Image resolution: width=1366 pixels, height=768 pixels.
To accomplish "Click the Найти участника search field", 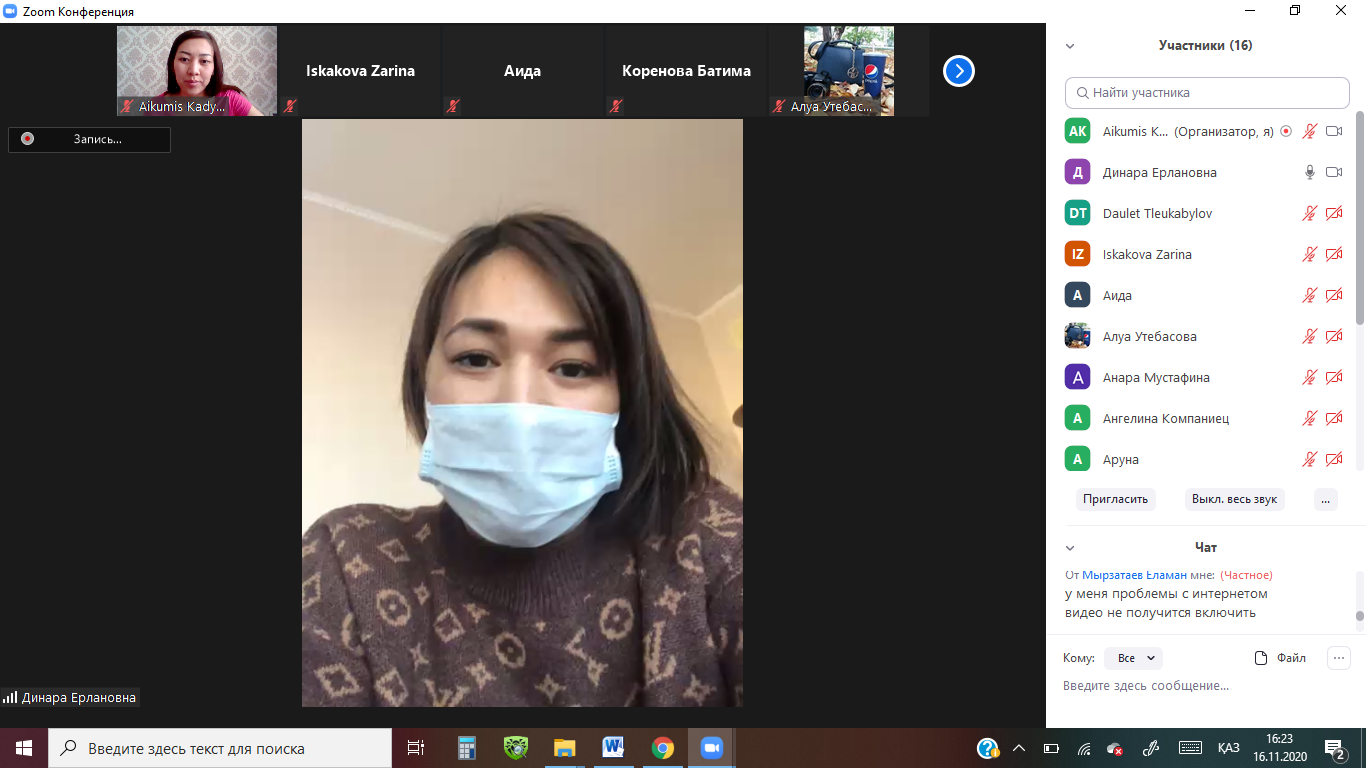I will pos(1207,92).
